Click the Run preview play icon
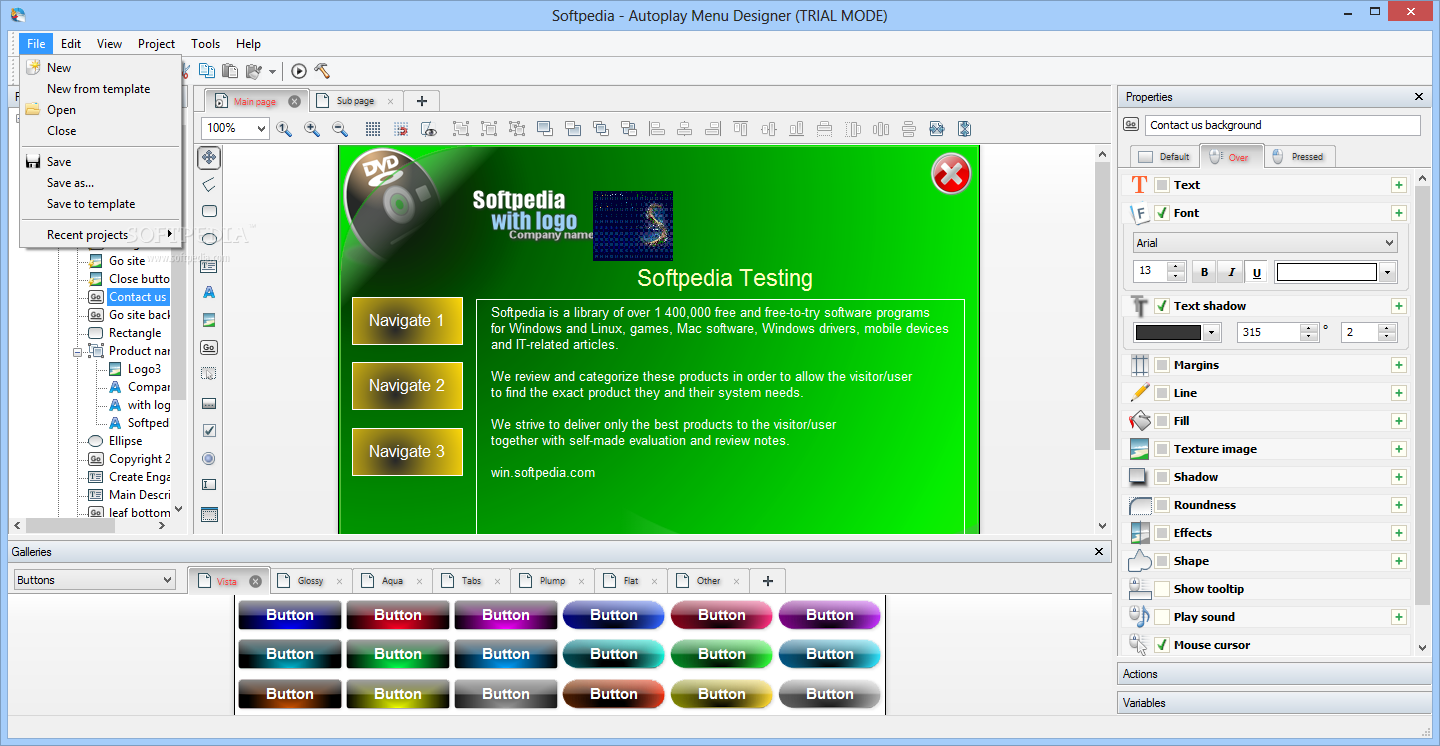This screenshot has width=1440, height=746. pyautogui.click(x=299, y=71)
